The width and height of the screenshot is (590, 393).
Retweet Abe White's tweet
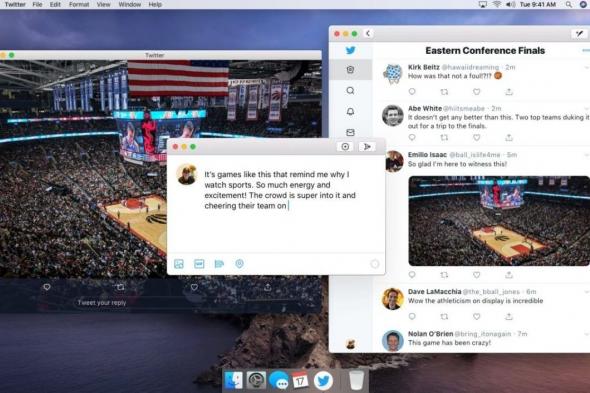[x=444, y=137]
